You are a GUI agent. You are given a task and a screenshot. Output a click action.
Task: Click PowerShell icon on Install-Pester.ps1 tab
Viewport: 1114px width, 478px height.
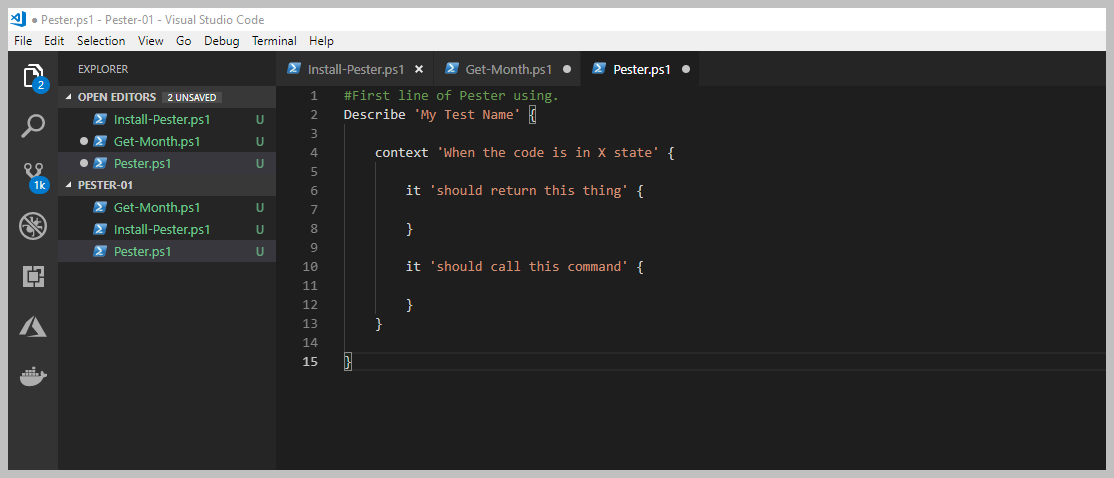pos(293,69)
